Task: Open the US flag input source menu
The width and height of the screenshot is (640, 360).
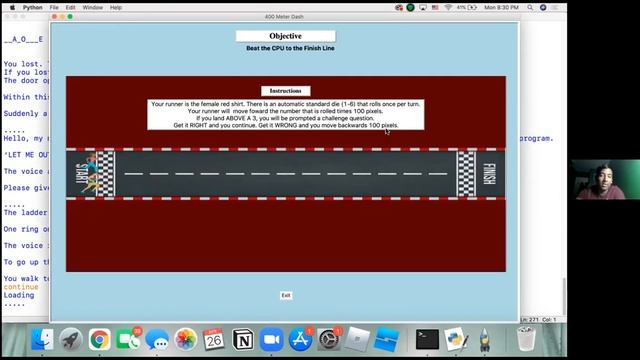Action: point(435,7)
